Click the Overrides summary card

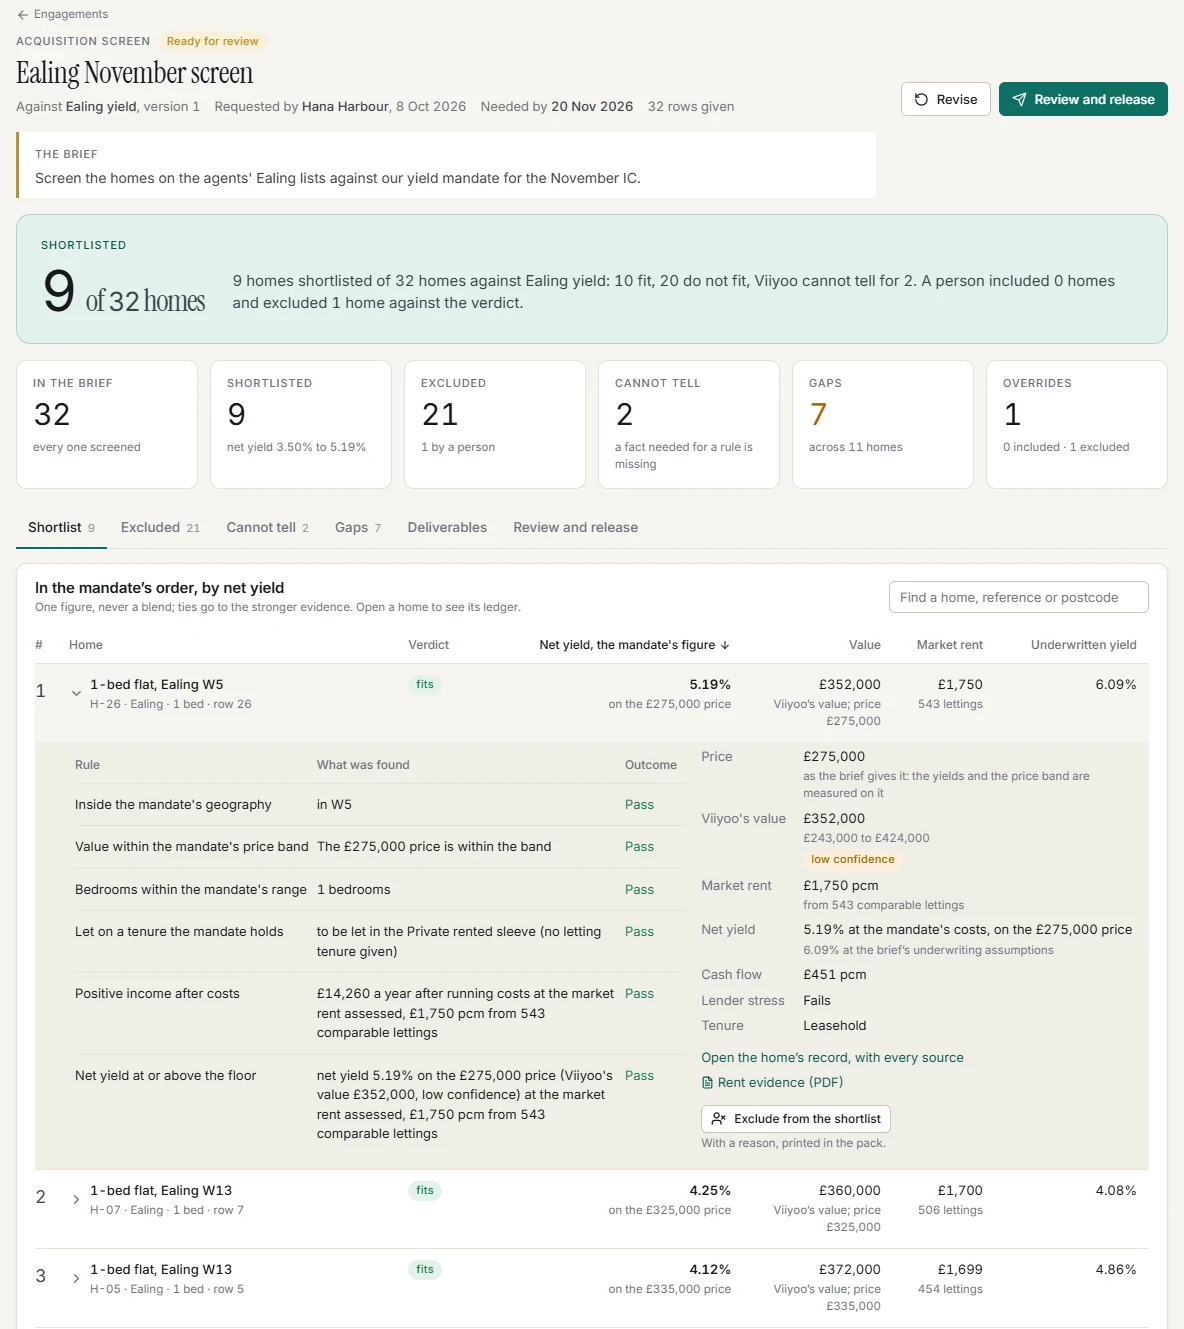click(1077, 424)
